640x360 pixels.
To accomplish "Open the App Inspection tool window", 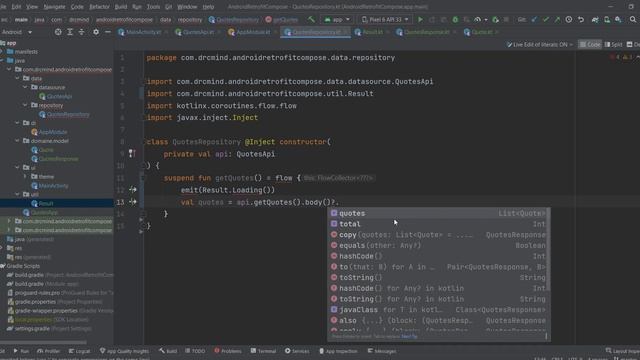I will coord(338,351).
